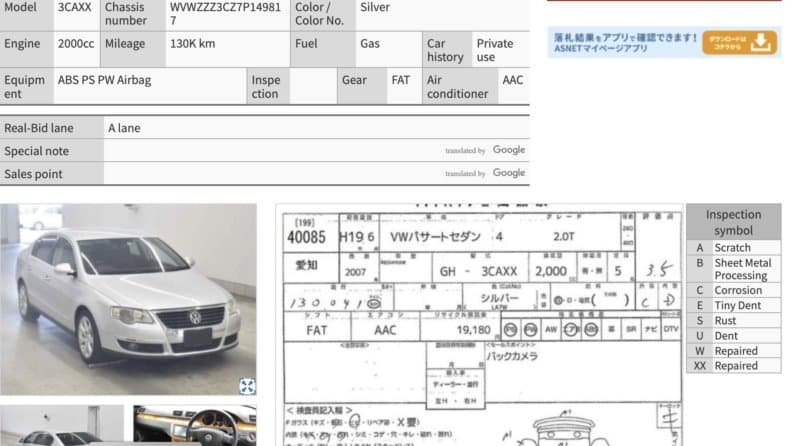Image resolution: width=800 pixels, height=446 pixels.
Task: Open the side-view car thumbnail
Action: [x=62, y=426]
